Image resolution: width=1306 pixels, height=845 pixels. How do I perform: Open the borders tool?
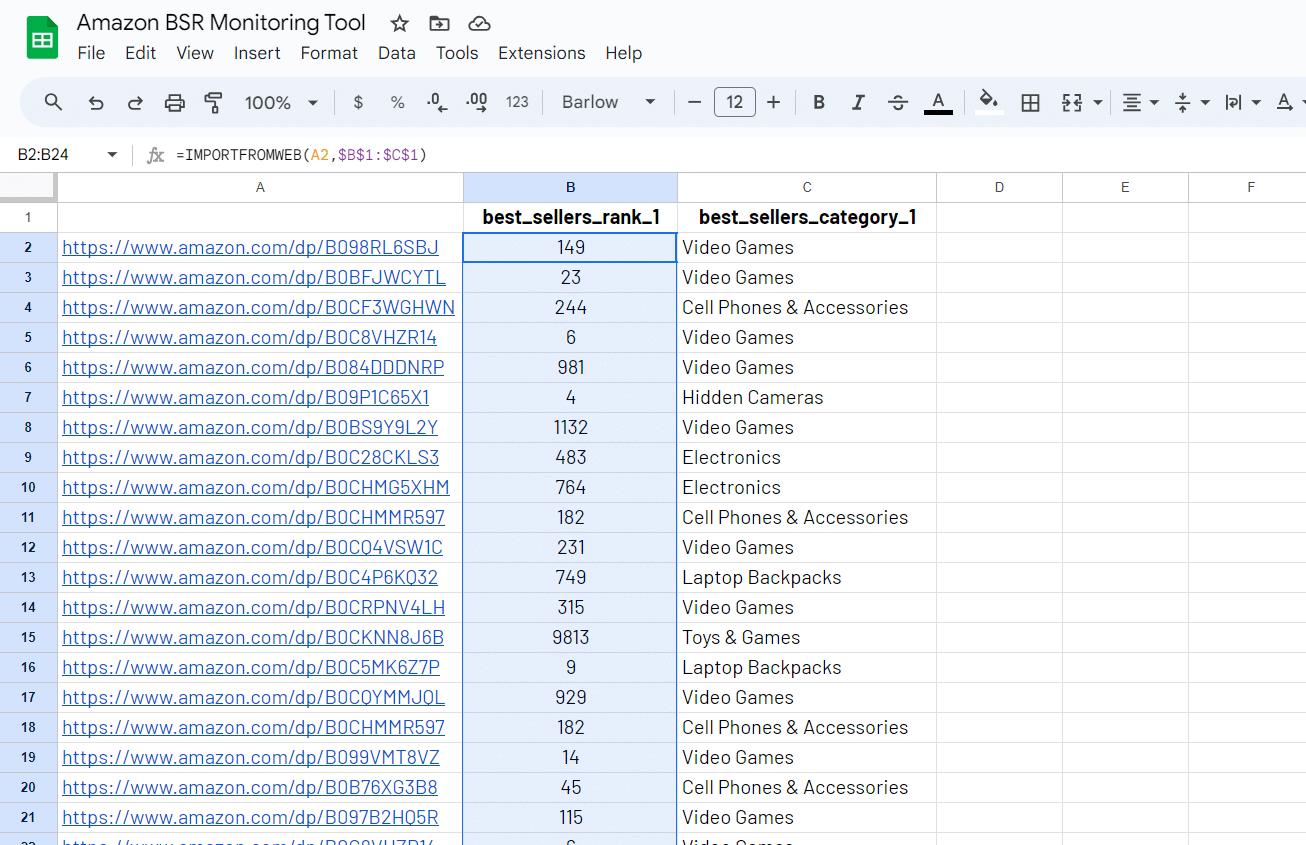(1030, 102)
